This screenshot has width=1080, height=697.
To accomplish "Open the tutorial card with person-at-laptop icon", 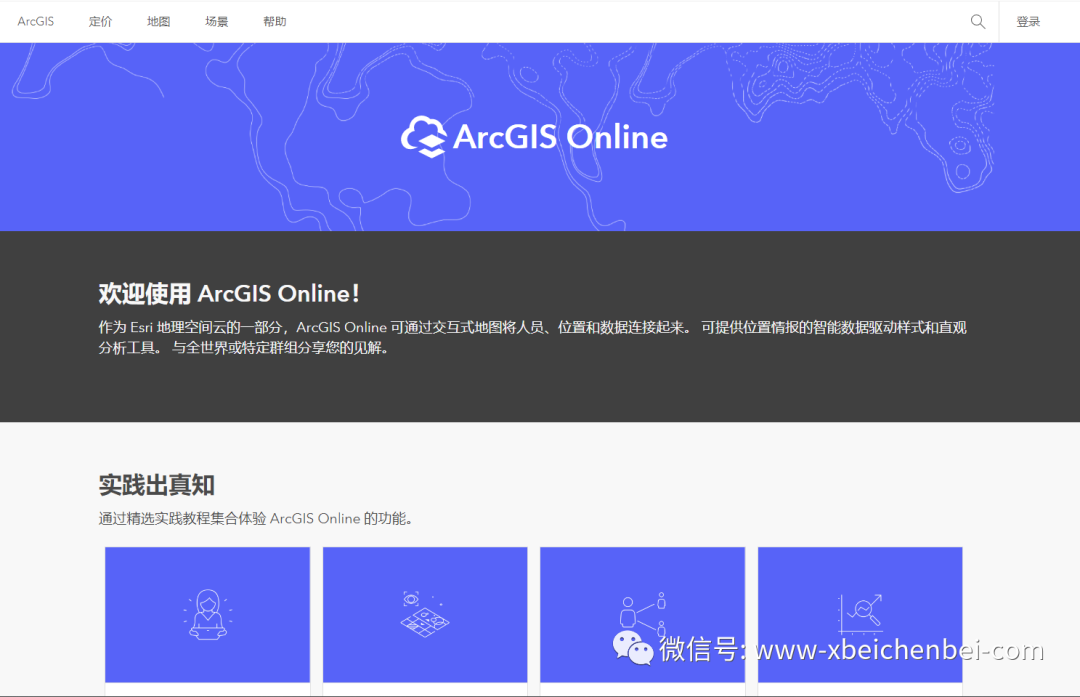I will click(207, 614).
